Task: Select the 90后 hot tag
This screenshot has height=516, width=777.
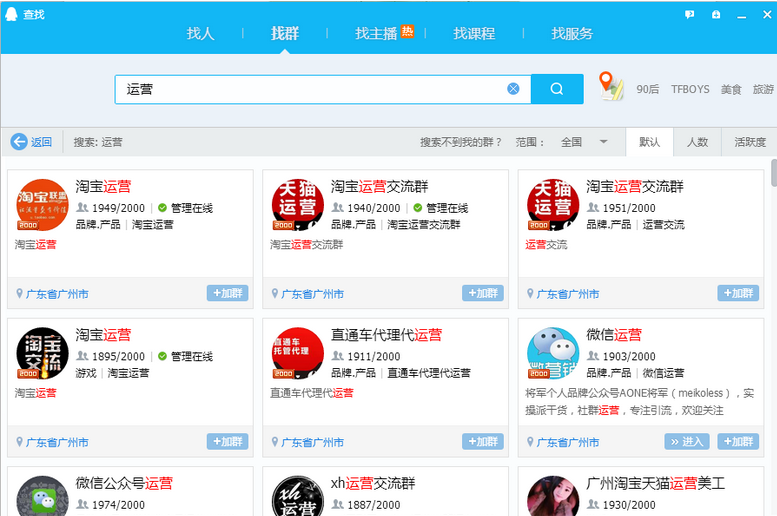Action: [x=648, y=89]
